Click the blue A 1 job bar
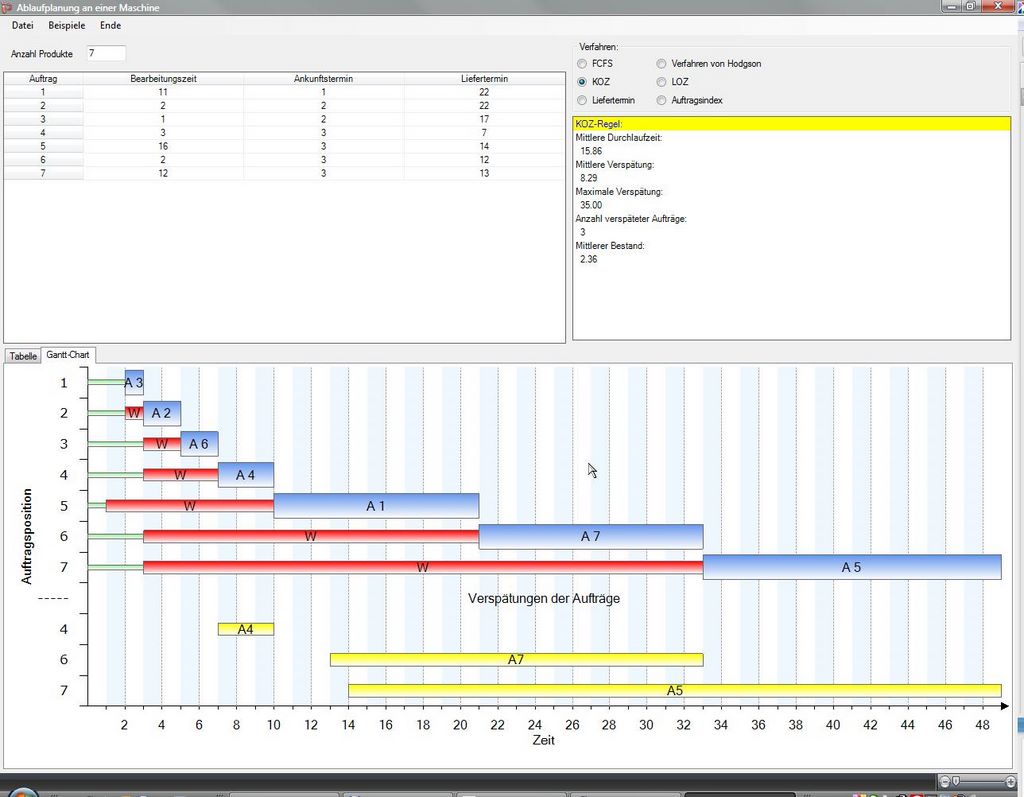The image size is (1024, 797). (376, 506)
